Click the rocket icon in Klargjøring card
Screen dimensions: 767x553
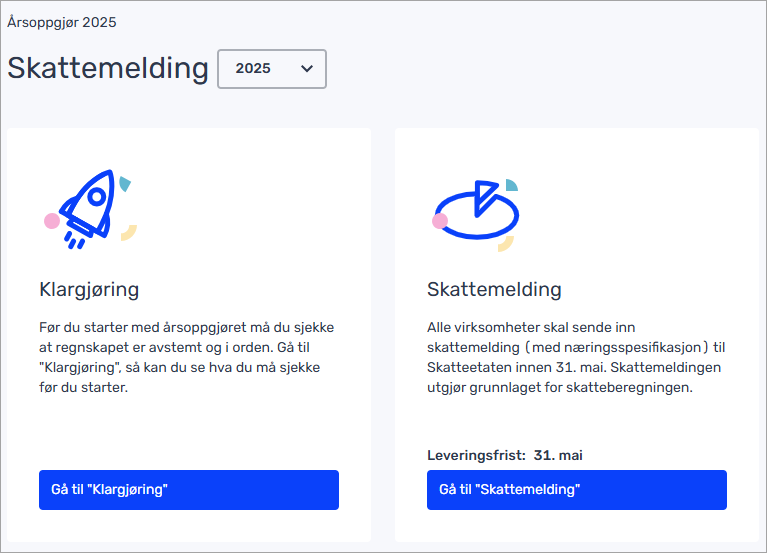pyautogui.click(x=86, y=207)
